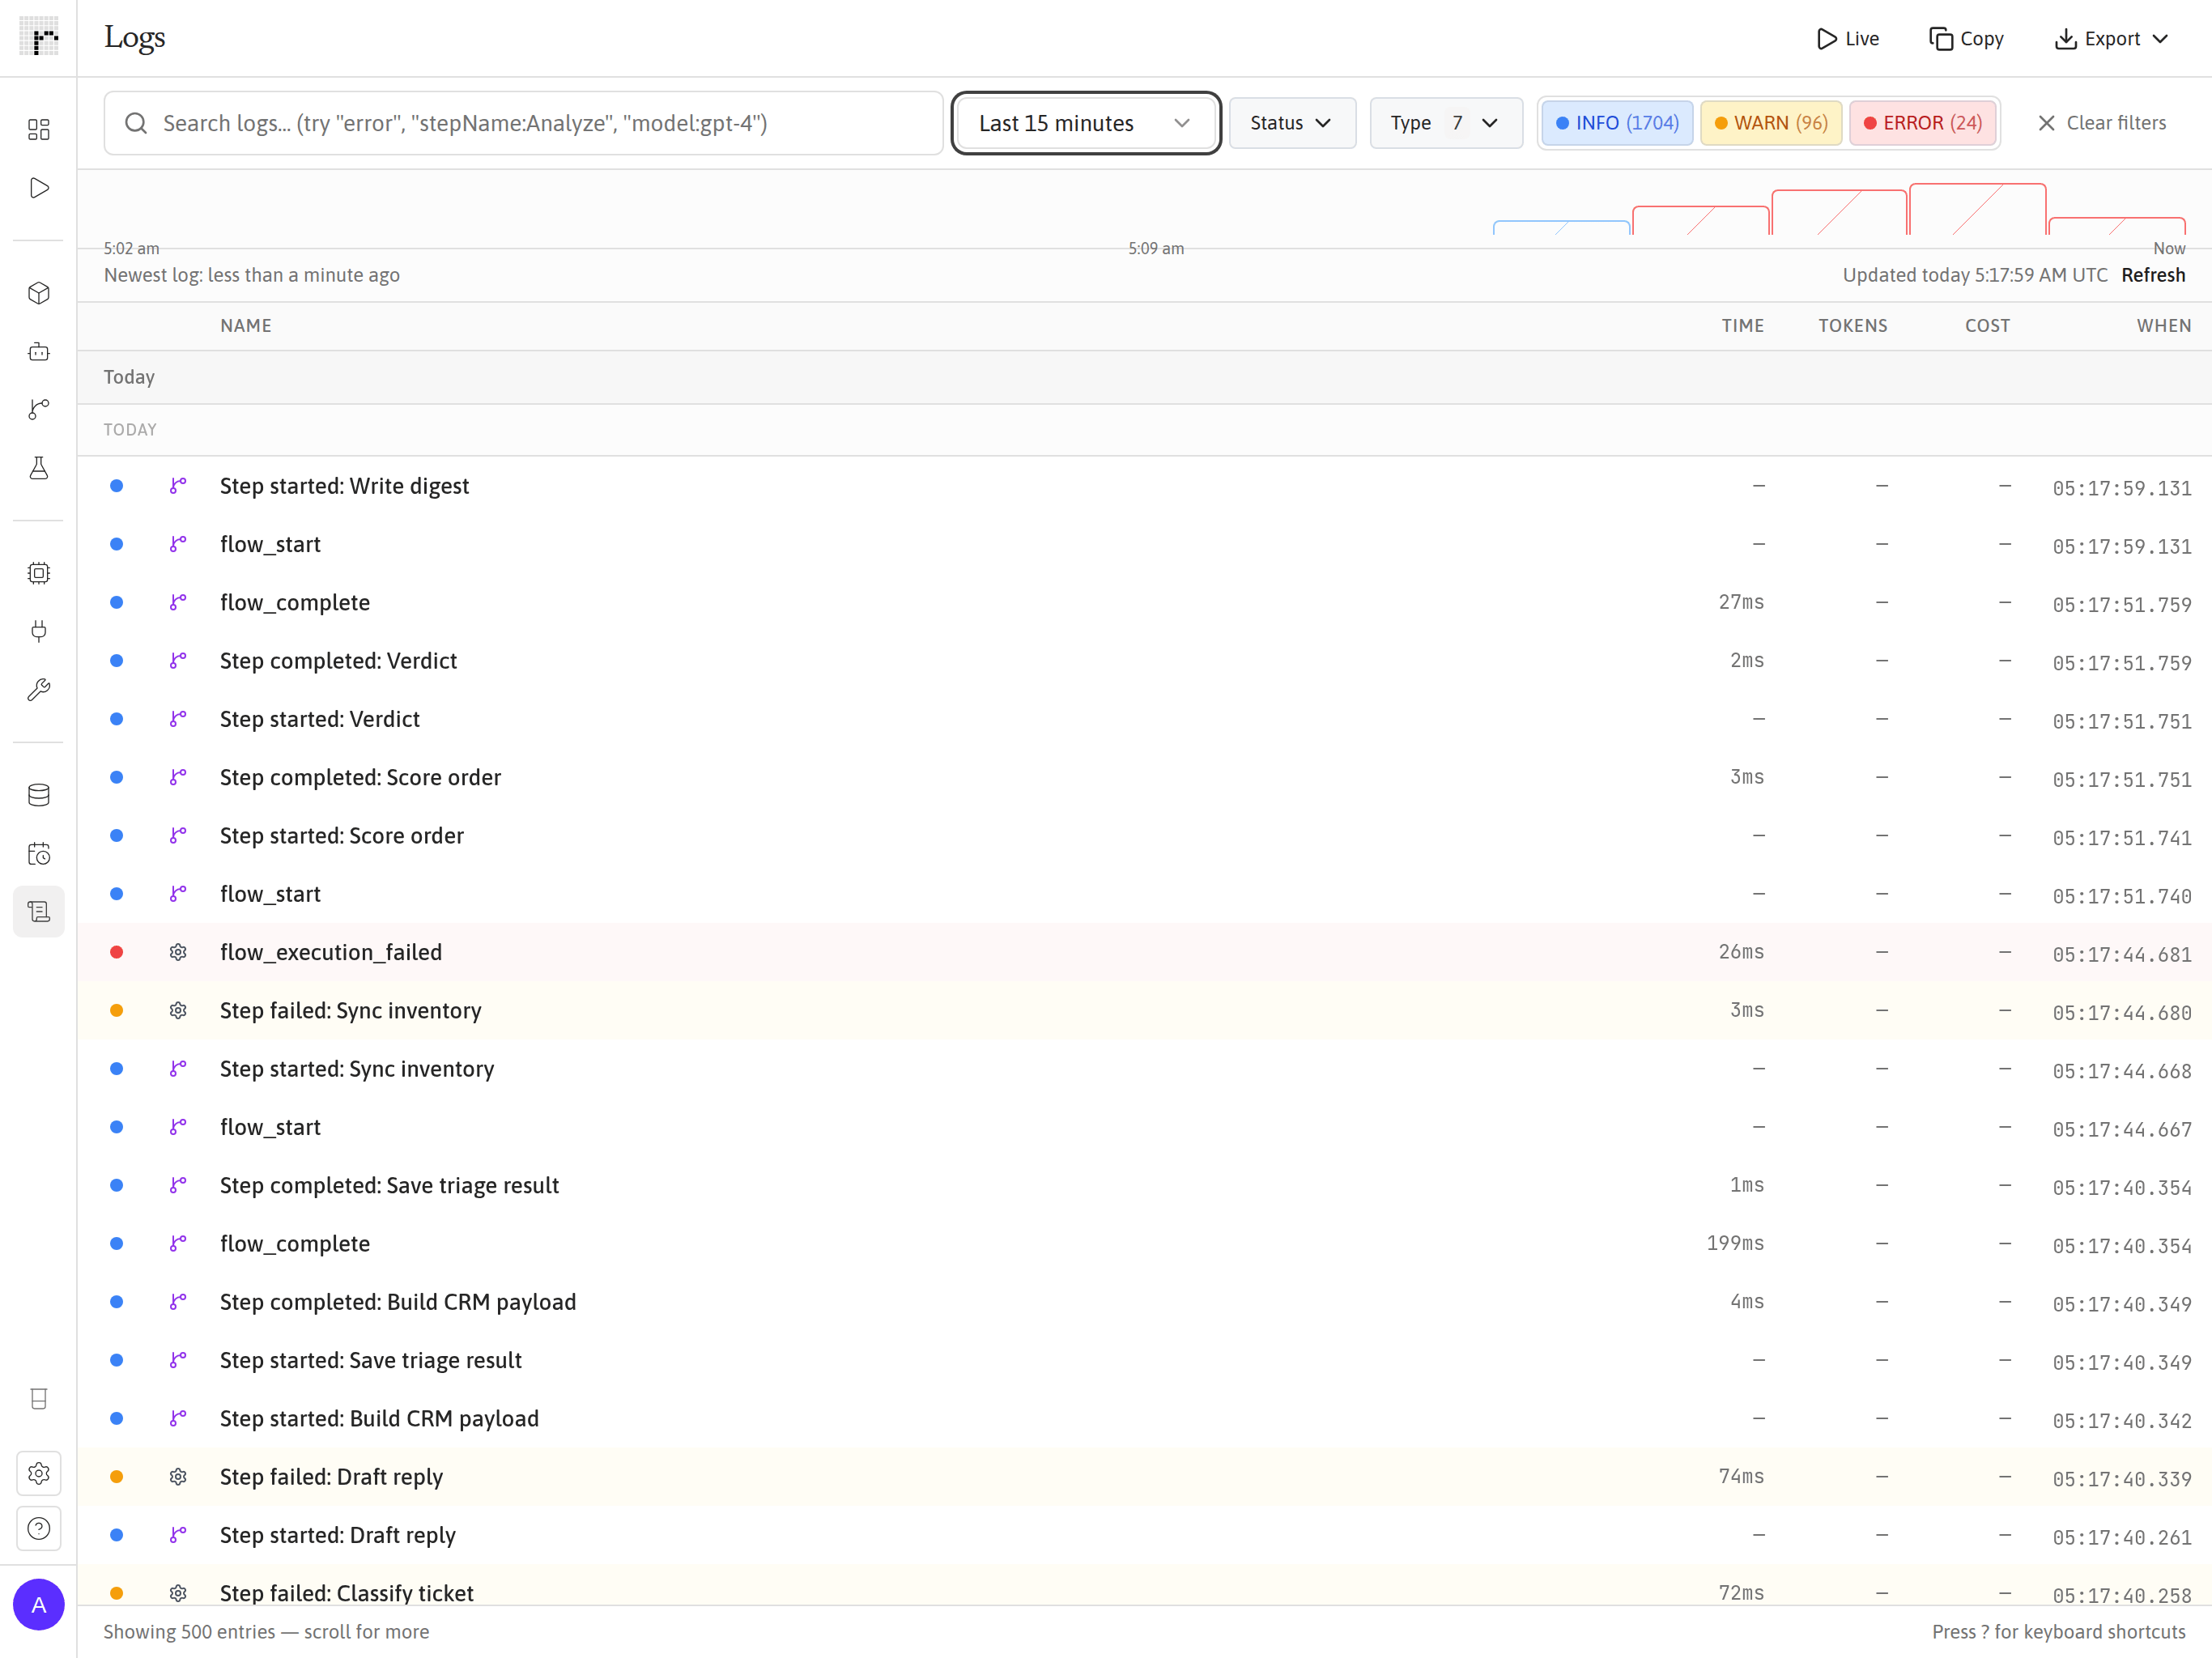Click the app logo at top left
Screen dimensions: 2212x1658
click(38, 37)
